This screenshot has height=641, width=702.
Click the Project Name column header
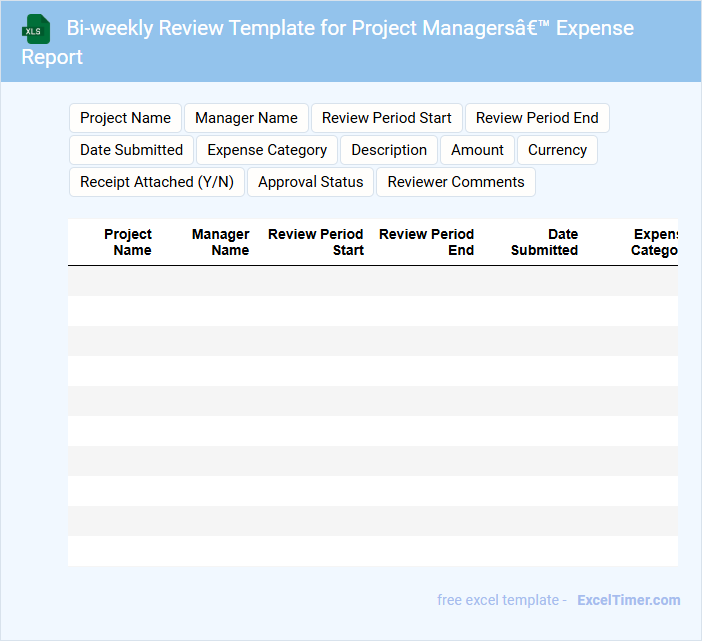(x=128, y=242)
